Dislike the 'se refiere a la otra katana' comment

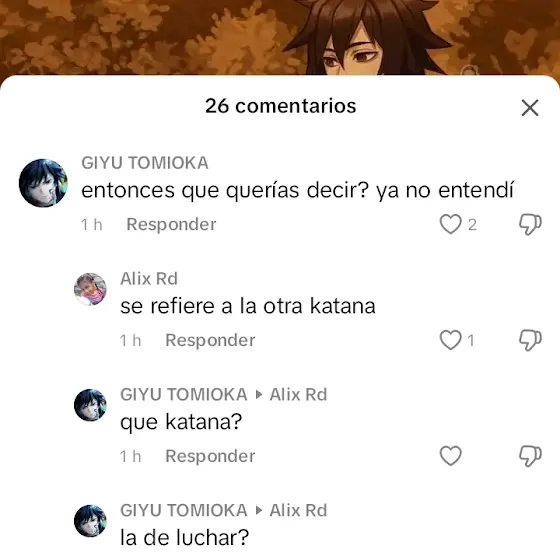(530, 340)
